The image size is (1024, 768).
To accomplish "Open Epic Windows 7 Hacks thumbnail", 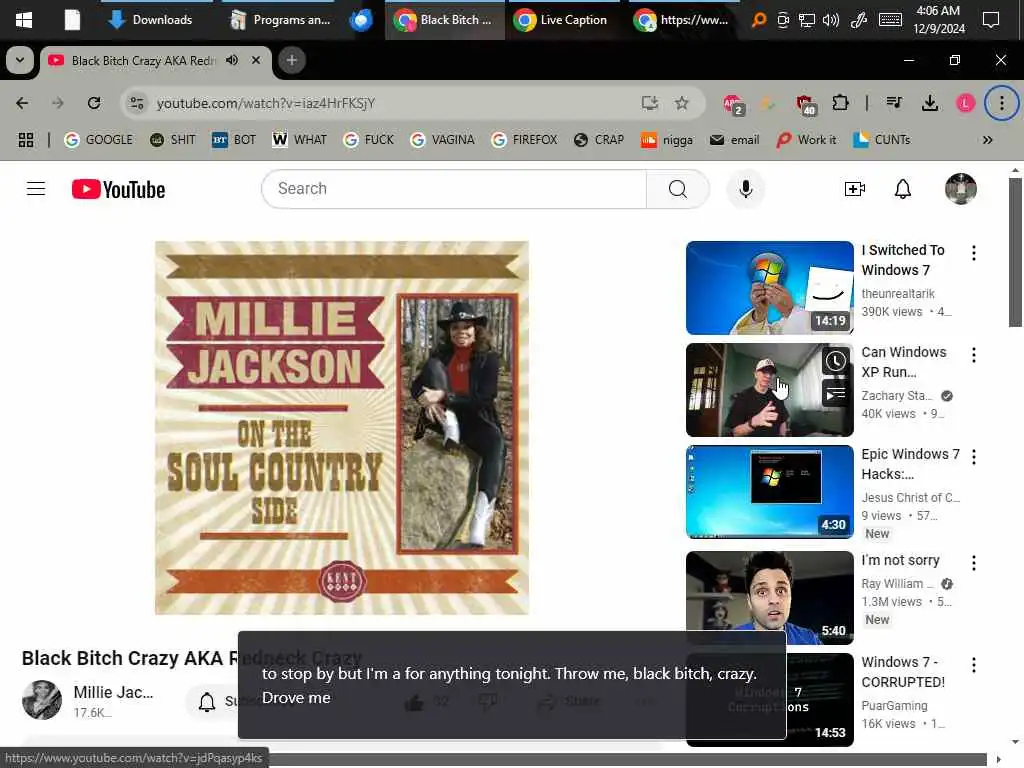I will coord(769,492).
